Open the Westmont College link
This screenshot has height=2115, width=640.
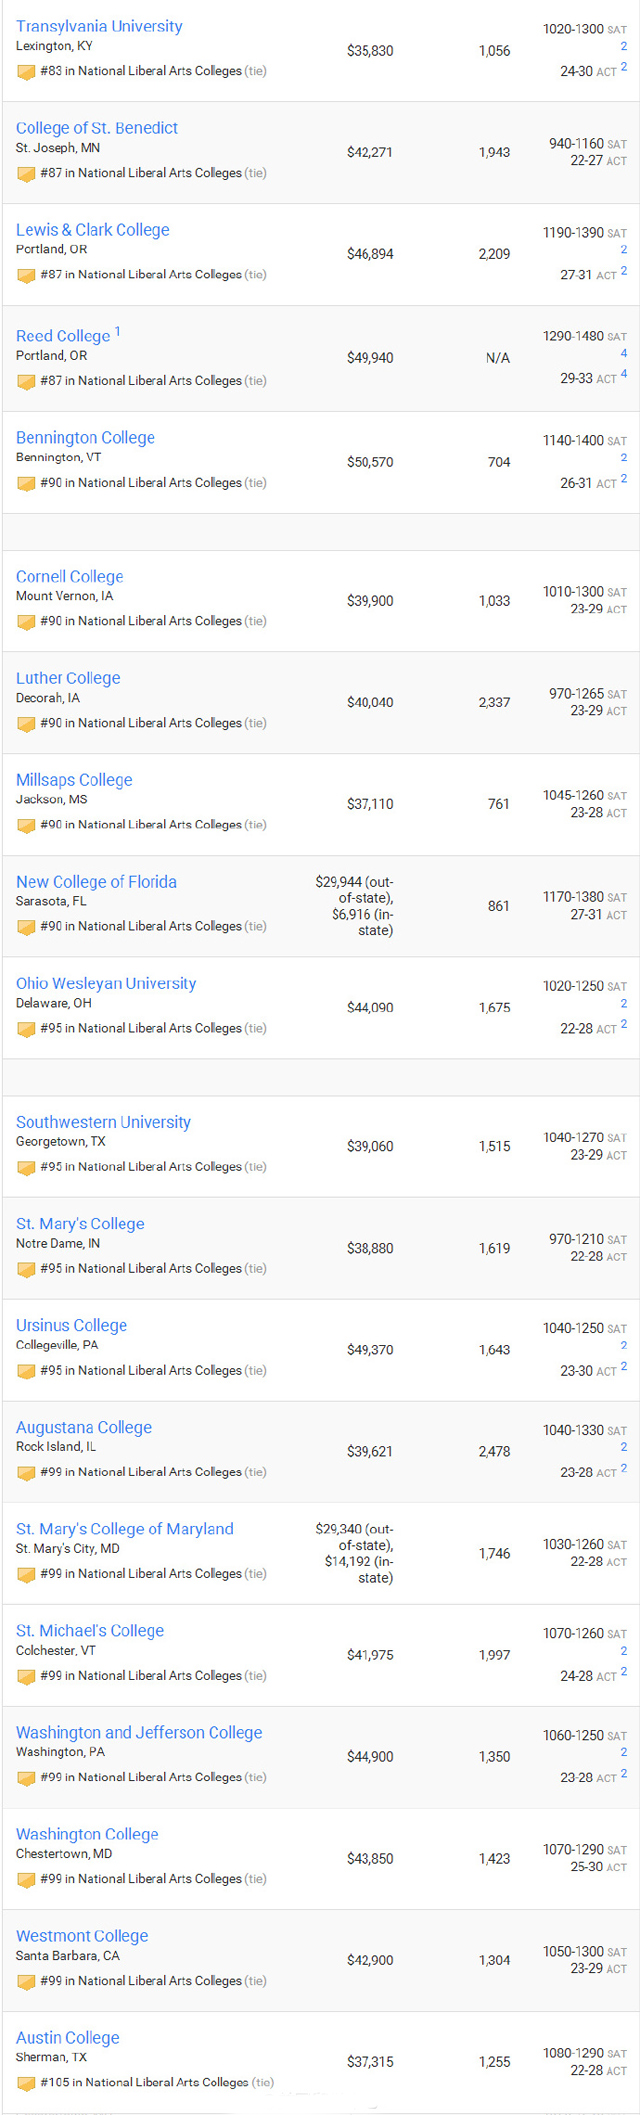tap(82, 1936)
